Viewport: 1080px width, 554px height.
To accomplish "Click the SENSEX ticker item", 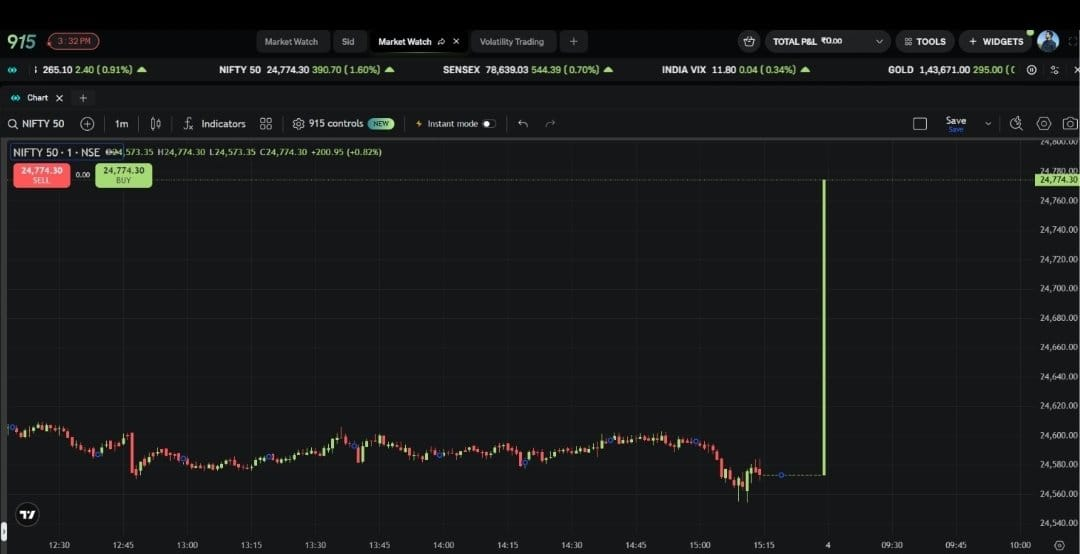I will tap(528, 70).
